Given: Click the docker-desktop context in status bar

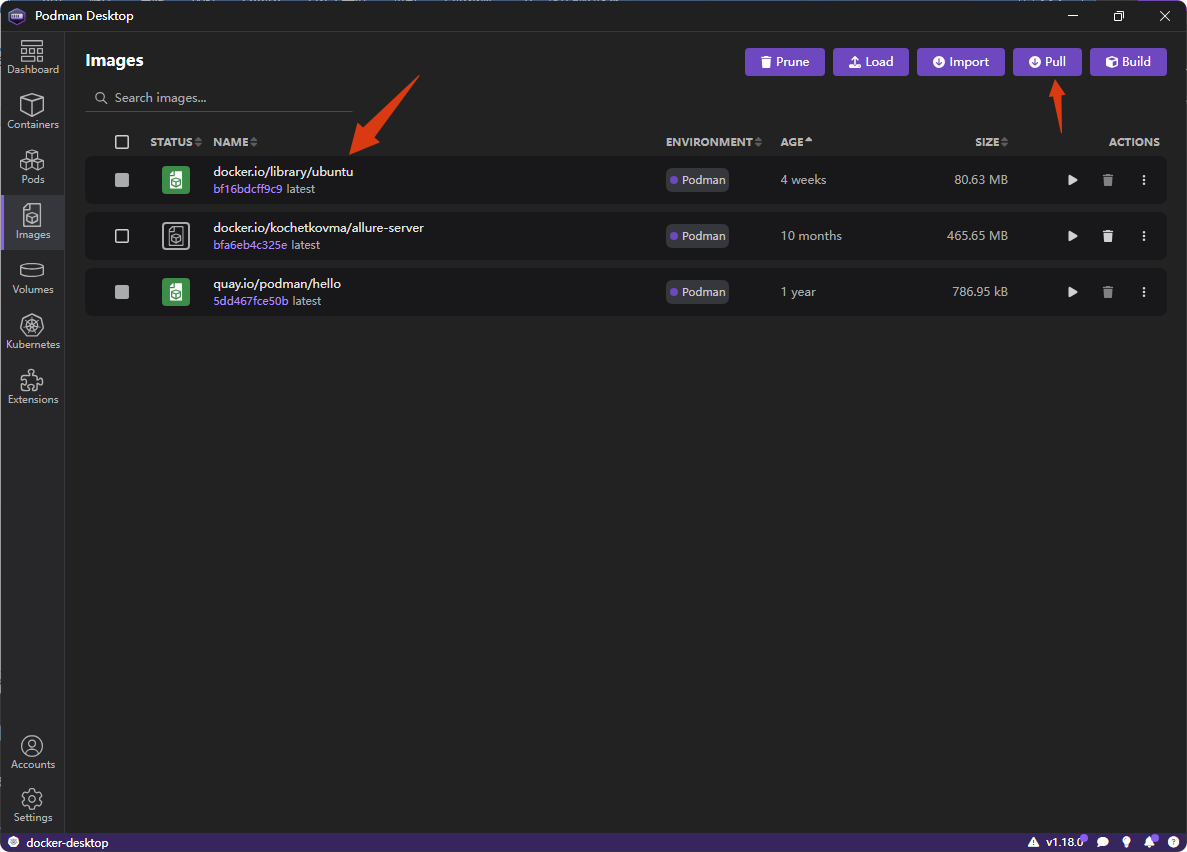Looking at the screenshot, I should [58, 843].
